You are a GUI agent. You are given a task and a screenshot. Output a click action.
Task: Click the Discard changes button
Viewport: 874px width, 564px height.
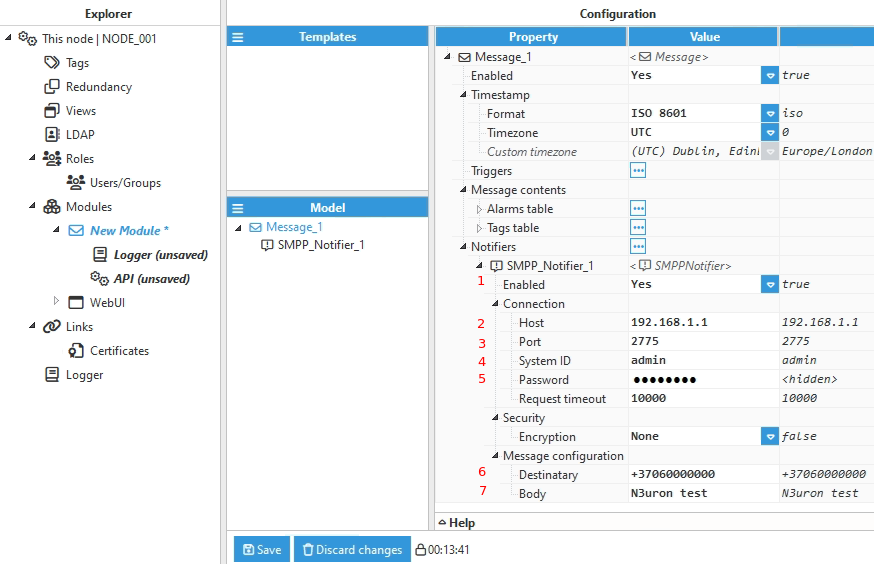[x=352, y=549]
